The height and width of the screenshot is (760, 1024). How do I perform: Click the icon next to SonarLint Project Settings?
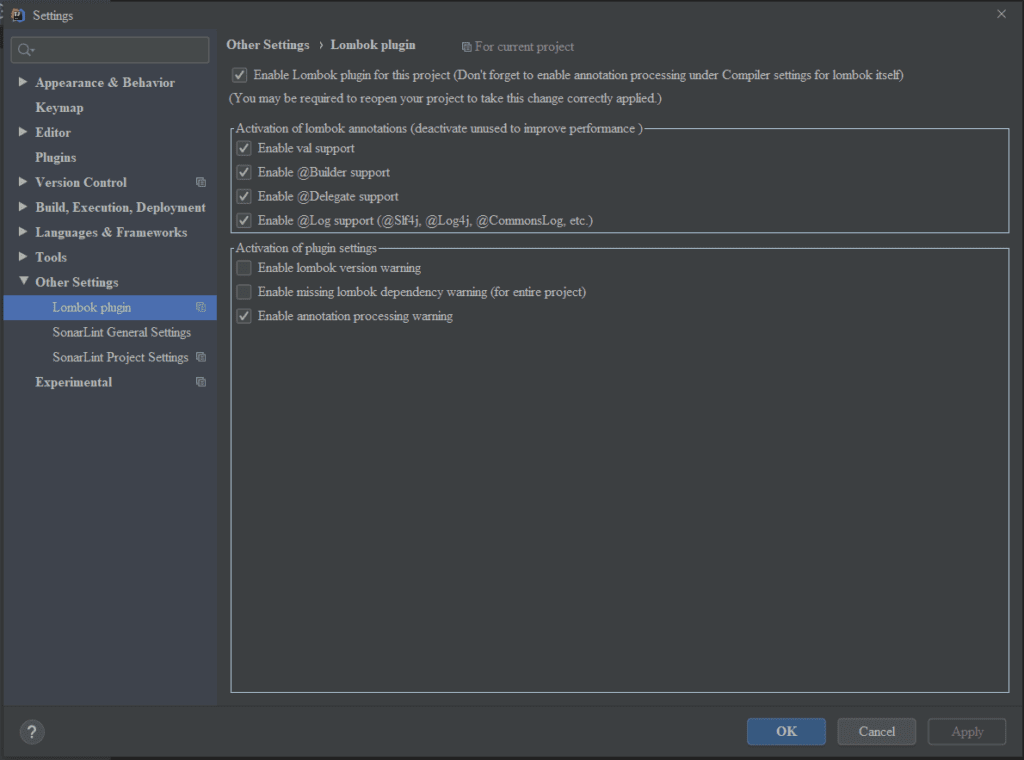click(x=200, y=357)
